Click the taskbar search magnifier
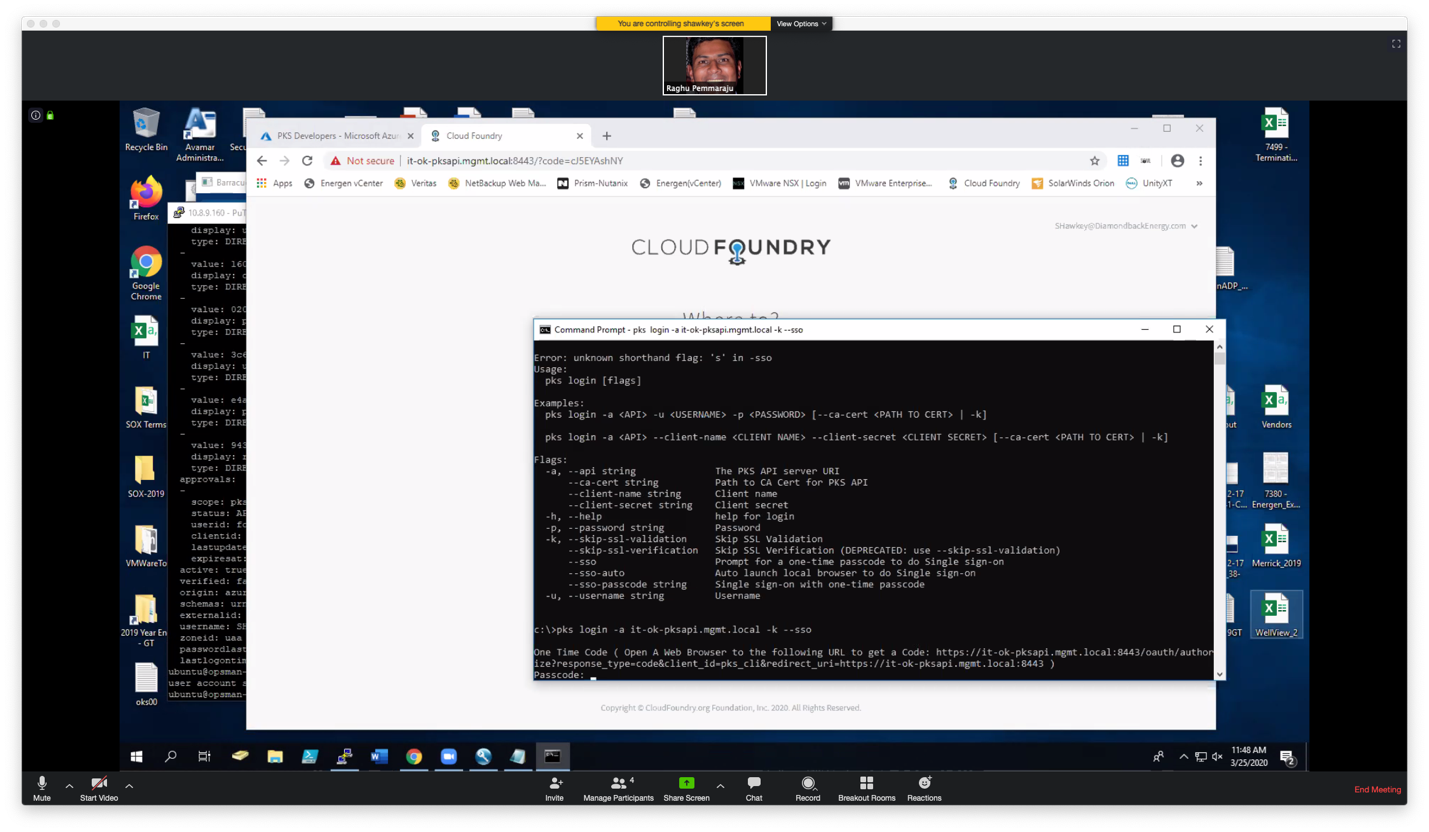The image size is (1429, 832). click(x=171, y=757)
